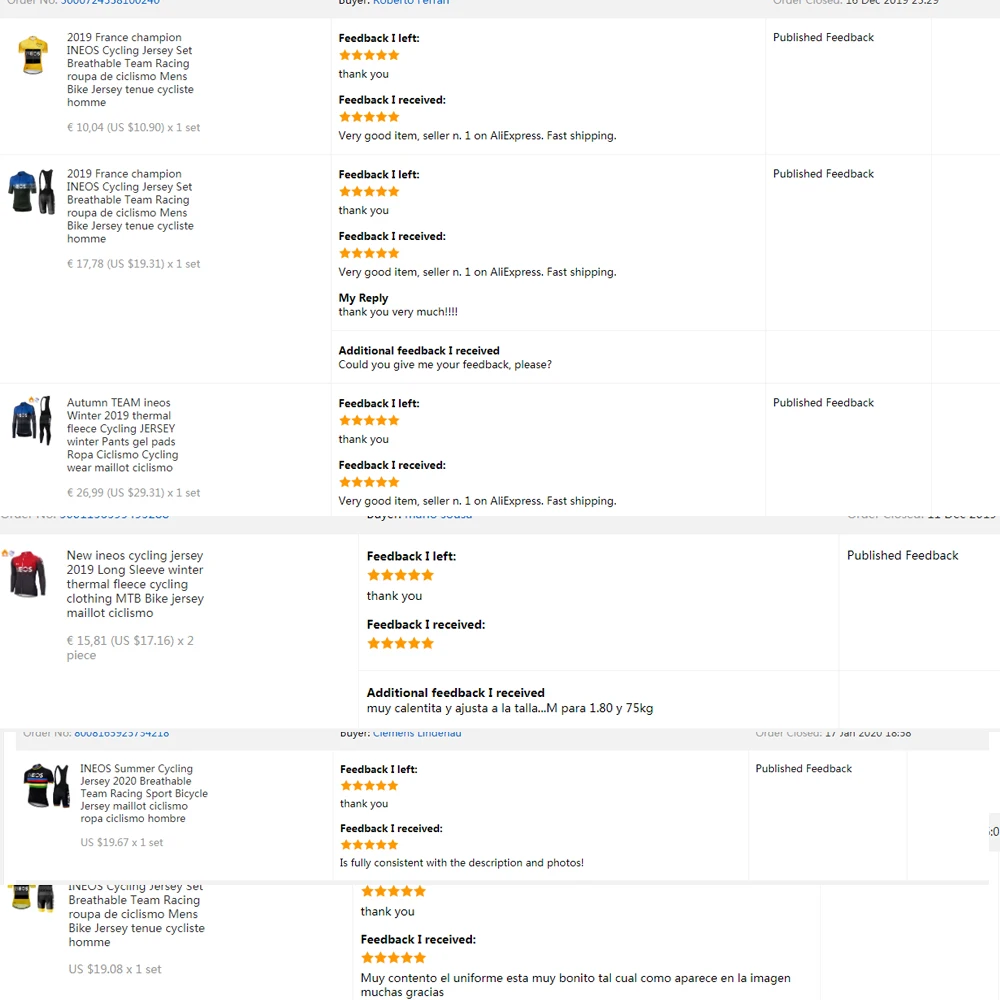
Task: Click the Autumn TEAM ineos product thumbnail
Action: click(32, 420)
